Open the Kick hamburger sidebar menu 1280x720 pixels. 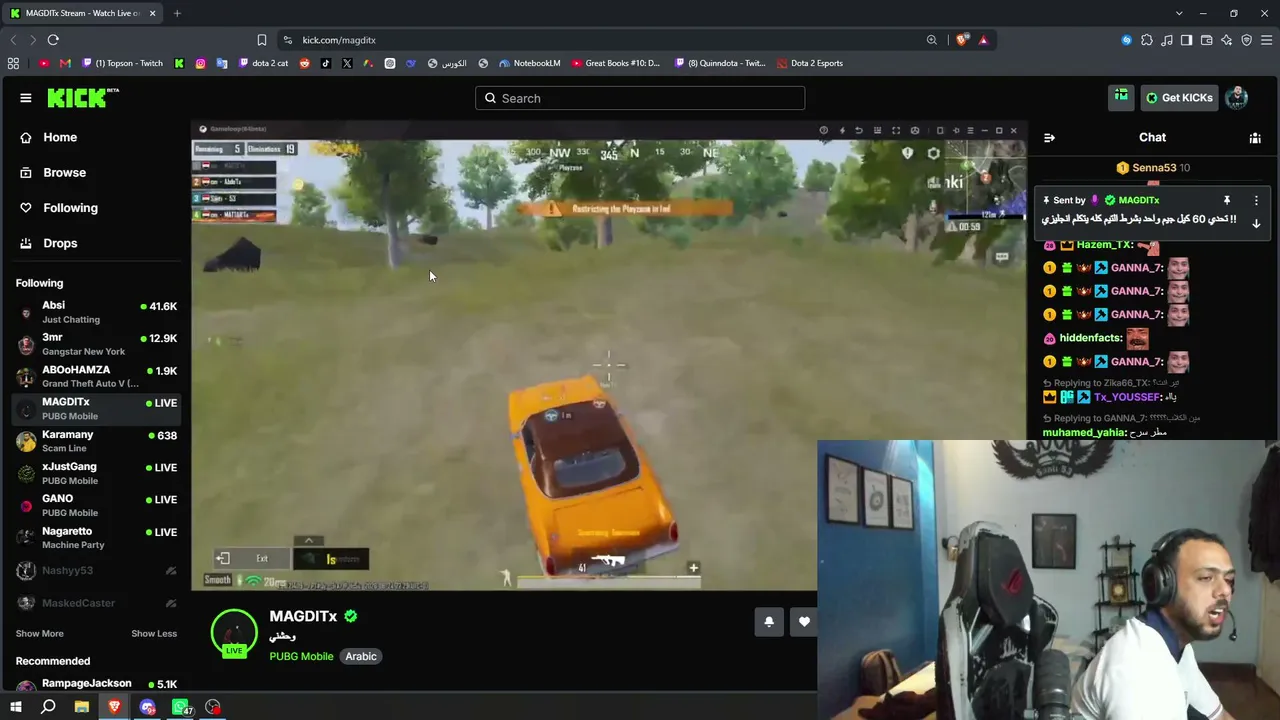click(26, 98)
